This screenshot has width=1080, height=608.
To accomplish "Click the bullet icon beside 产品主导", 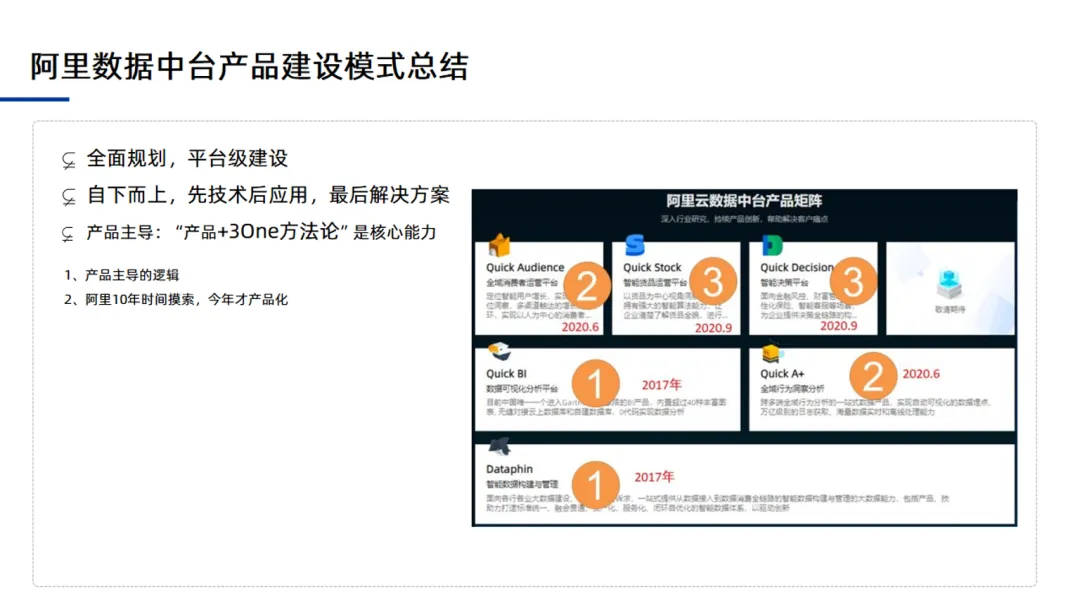I will [68, 234].
